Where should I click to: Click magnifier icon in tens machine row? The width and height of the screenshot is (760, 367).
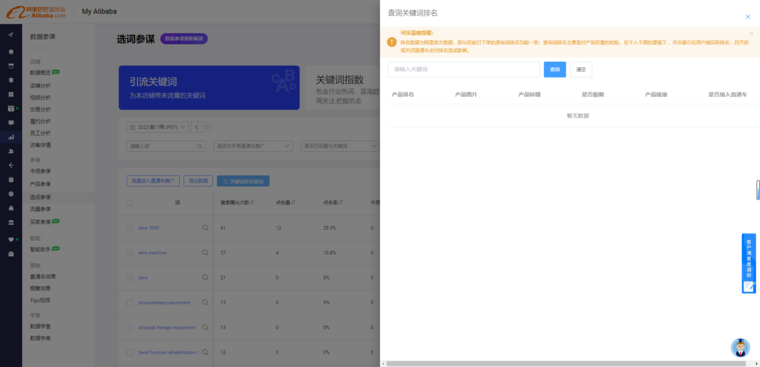[x=205, y=253]
